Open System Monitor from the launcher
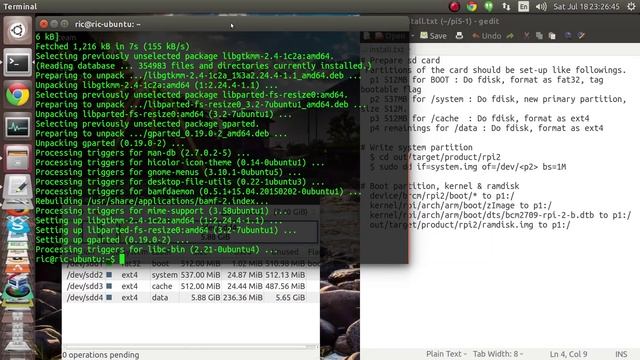This screenshot has height=360, width=640. 18,127
